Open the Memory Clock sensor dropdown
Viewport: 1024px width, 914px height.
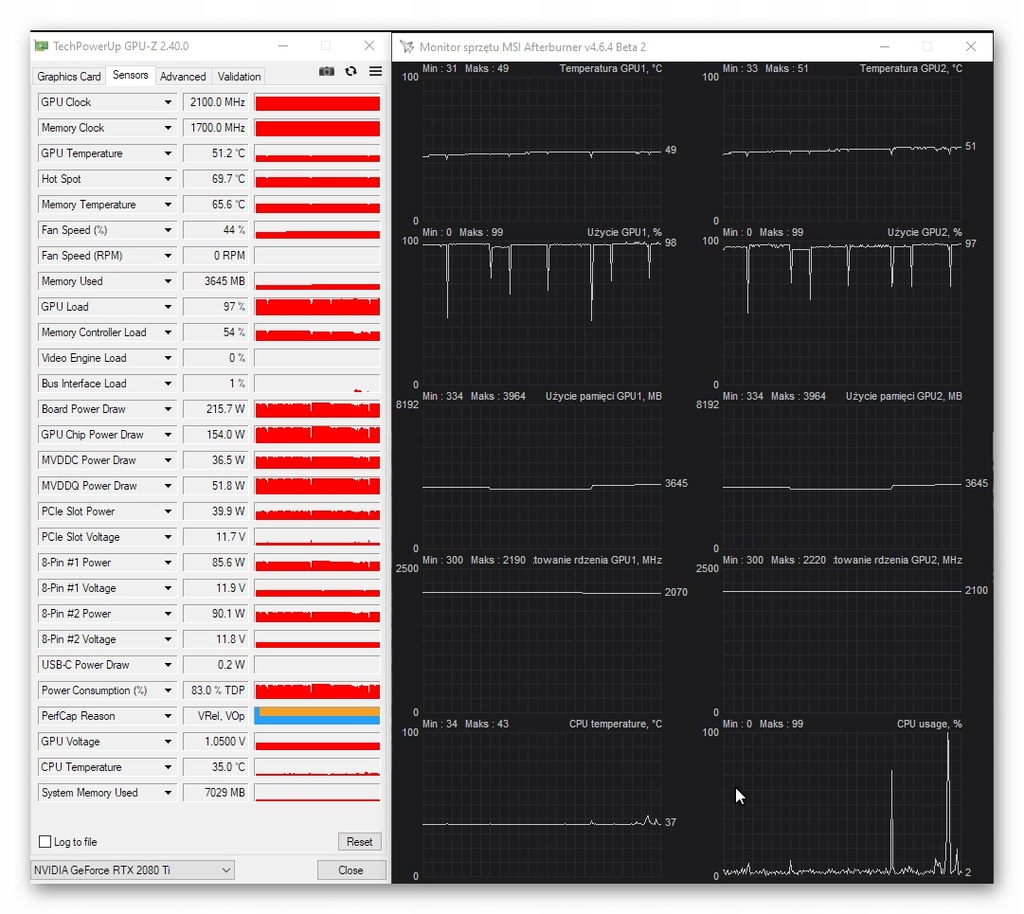(x=168, y=128)
